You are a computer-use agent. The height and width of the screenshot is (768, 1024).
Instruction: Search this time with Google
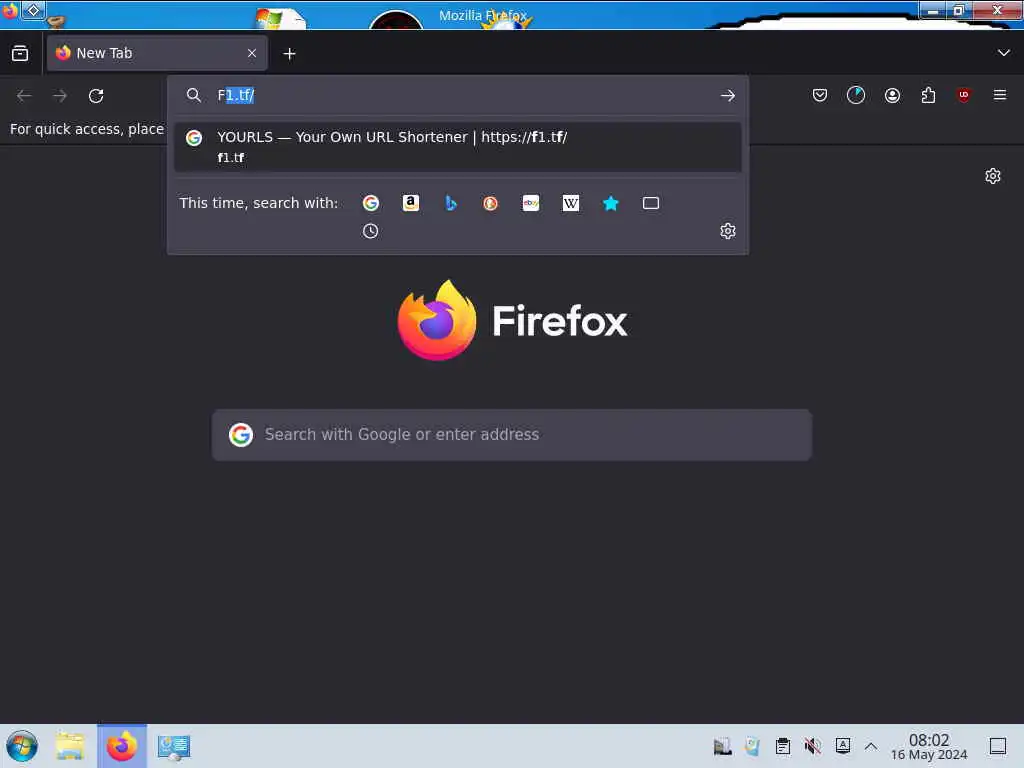point(371,203)
